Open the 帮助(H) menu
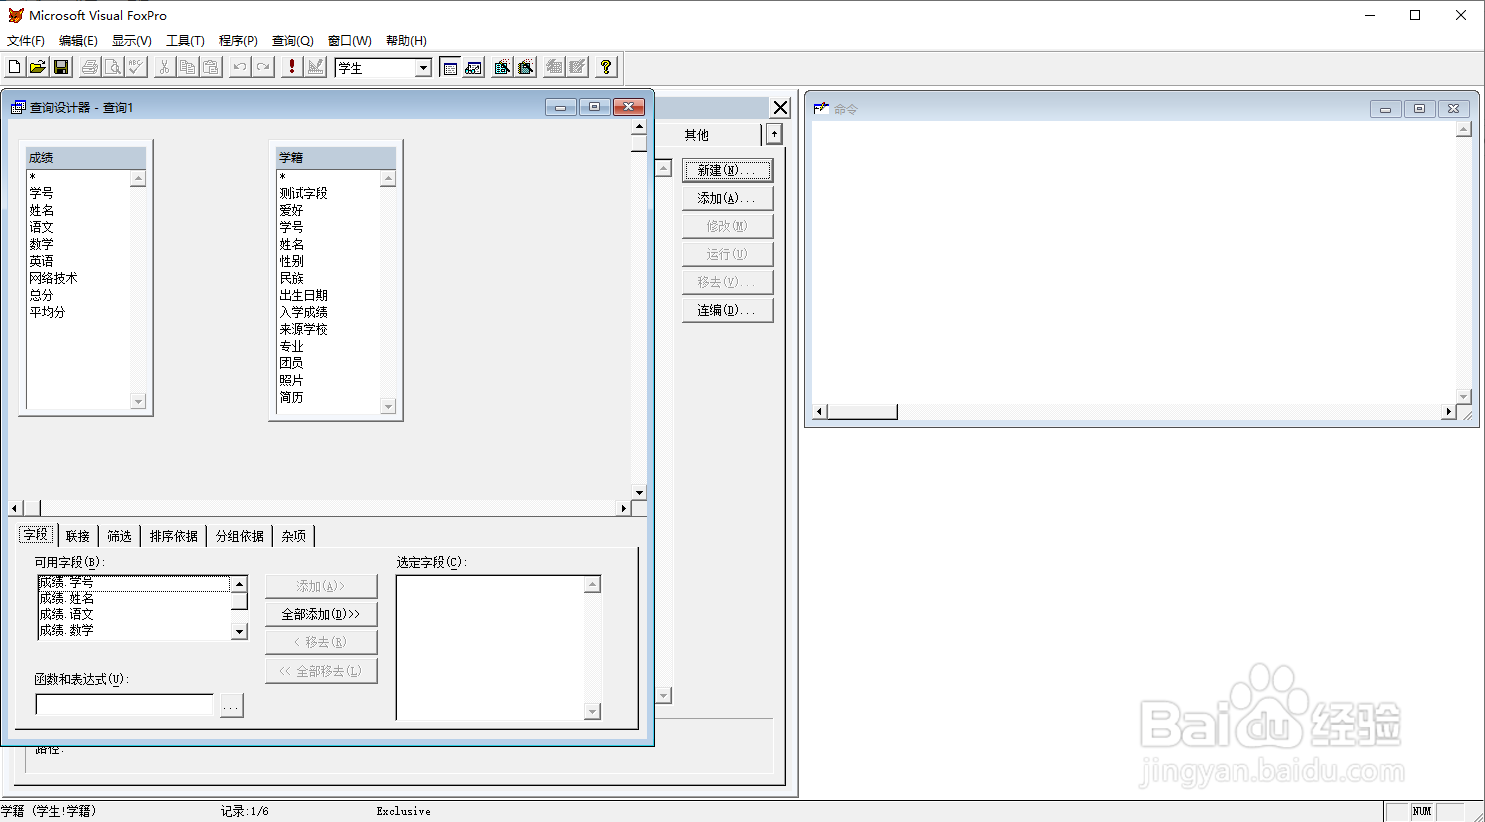Viewport: 1485px width, 822px height. (406, 41)
